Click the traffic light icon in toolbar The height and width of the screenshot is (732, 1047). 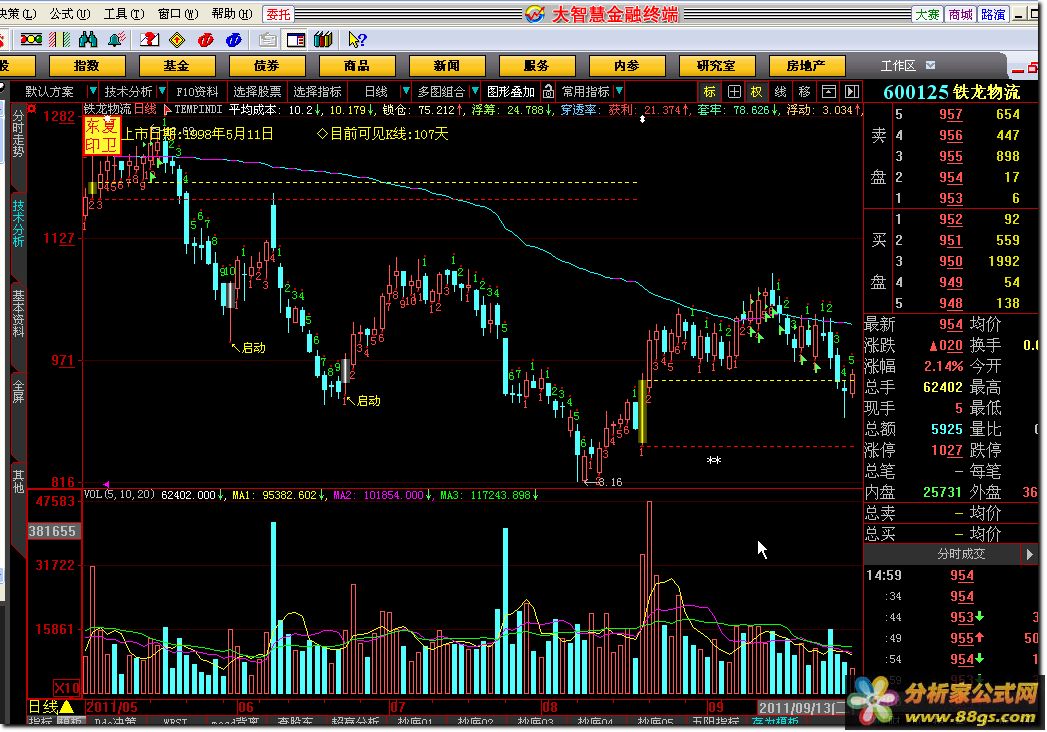(31, 39)
